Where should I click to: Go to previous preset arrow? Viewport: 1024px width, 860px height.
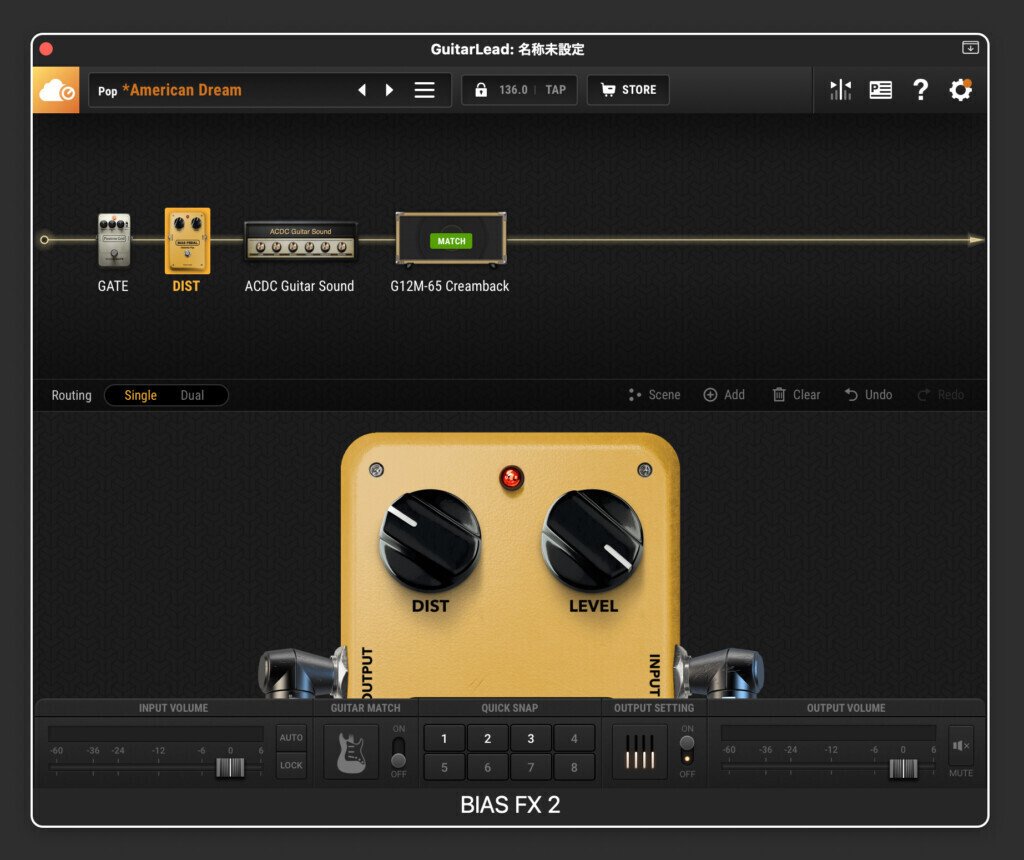[x=362, y=90]
